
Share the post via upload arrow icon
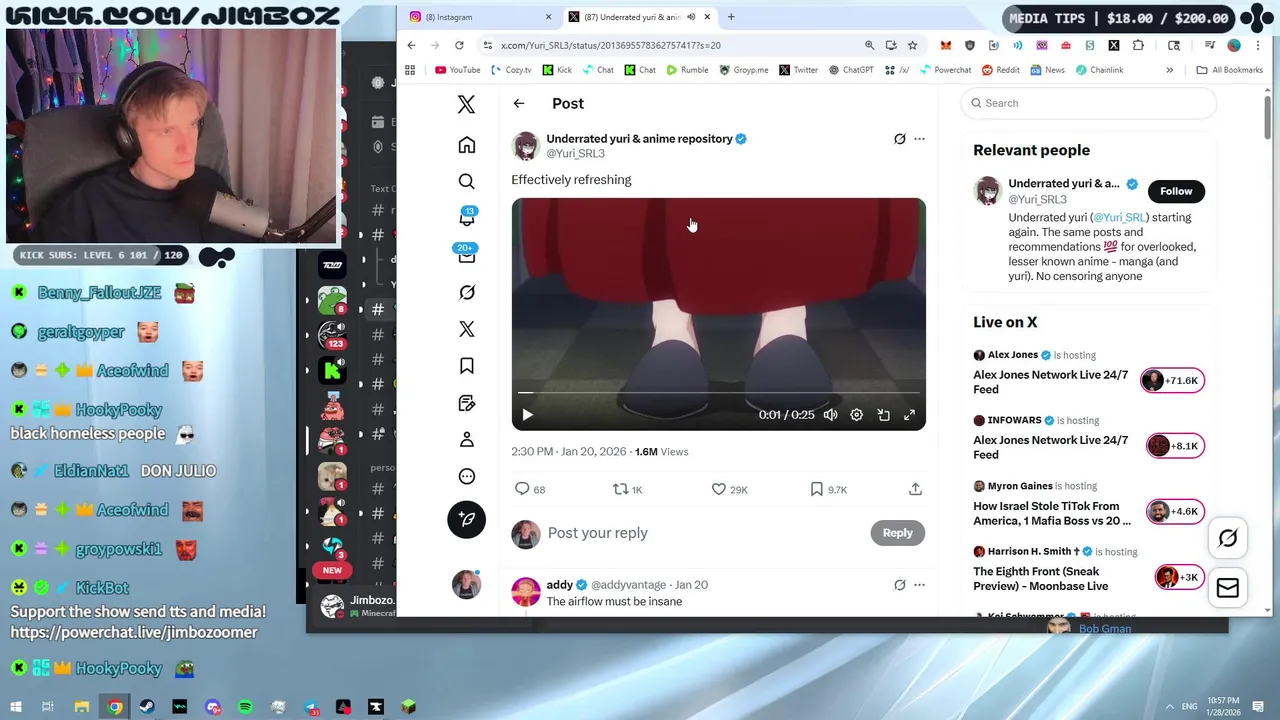[915, 489]
